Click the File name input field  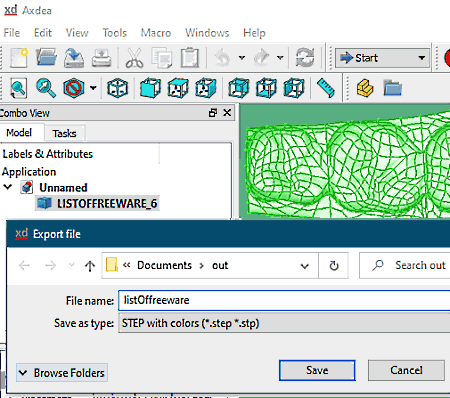pyautogui.click(x=284, y=300)
